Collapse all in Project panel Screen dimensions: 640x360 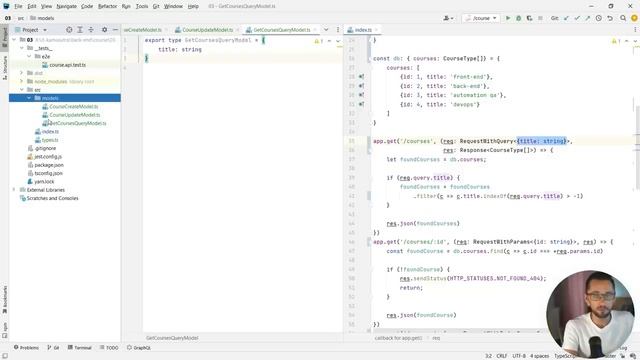[91, 30]
